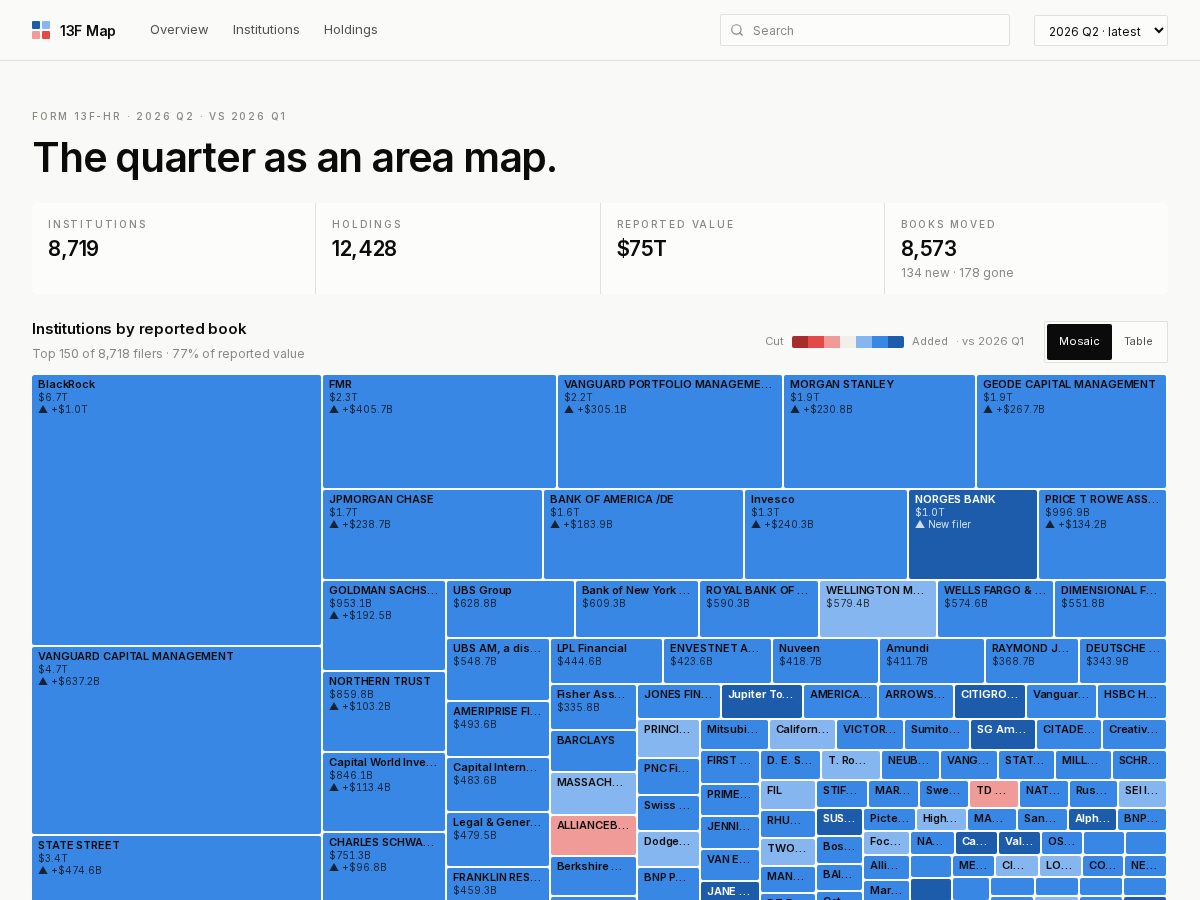The image size is (1200, 900).
Task: Click the neutral middle legend swatch
Action: [848, 342]
